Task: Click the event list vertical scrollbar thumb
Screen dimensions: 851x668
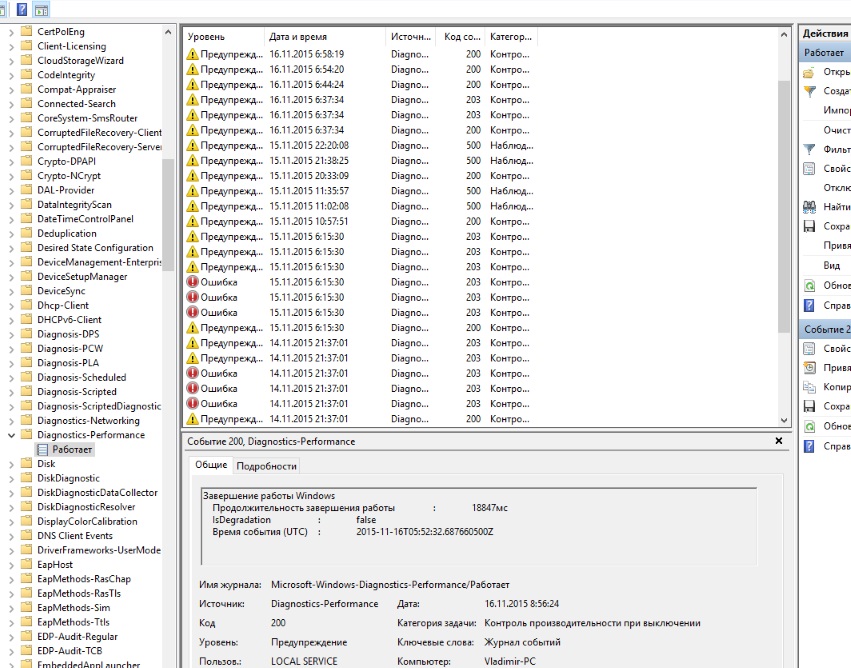Action: click(x=783, y=206)
